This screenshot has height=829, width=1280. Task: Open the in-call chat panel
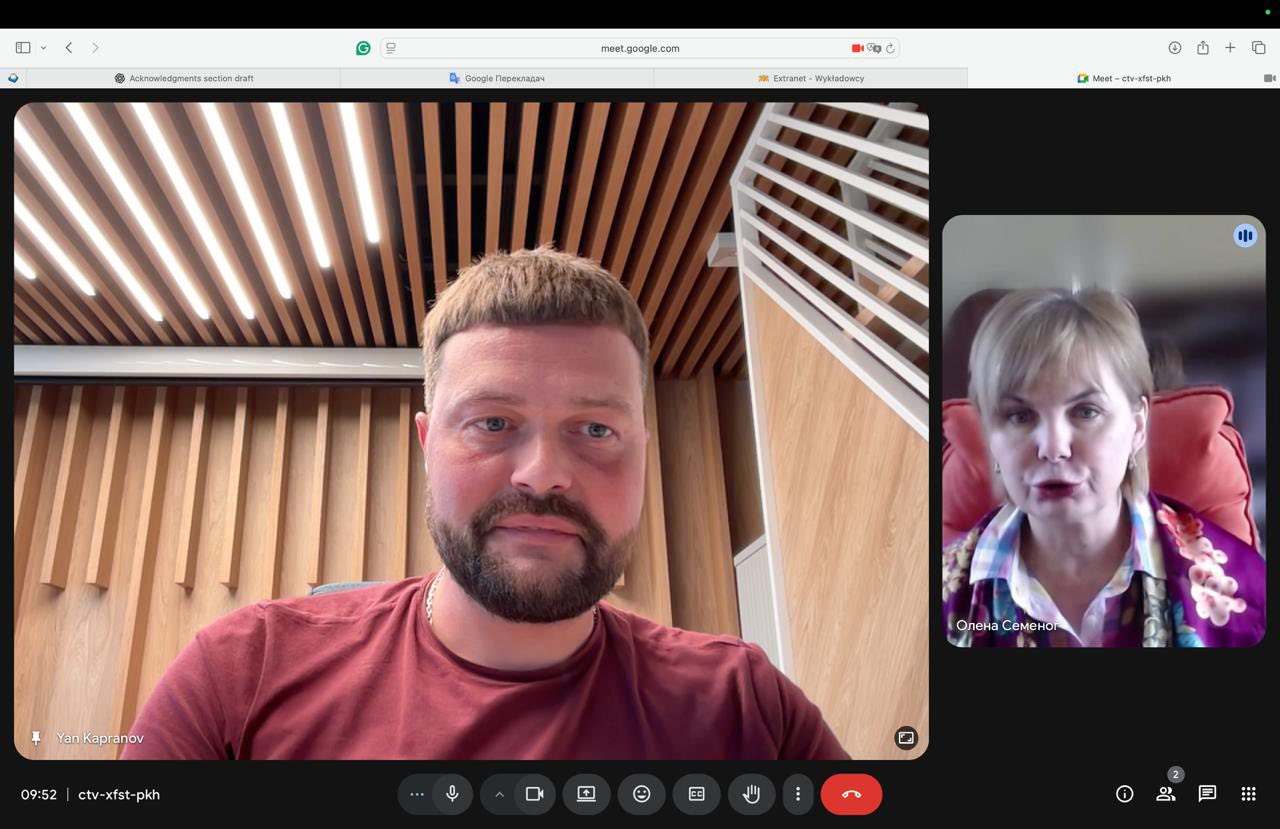coord(1207,794)
